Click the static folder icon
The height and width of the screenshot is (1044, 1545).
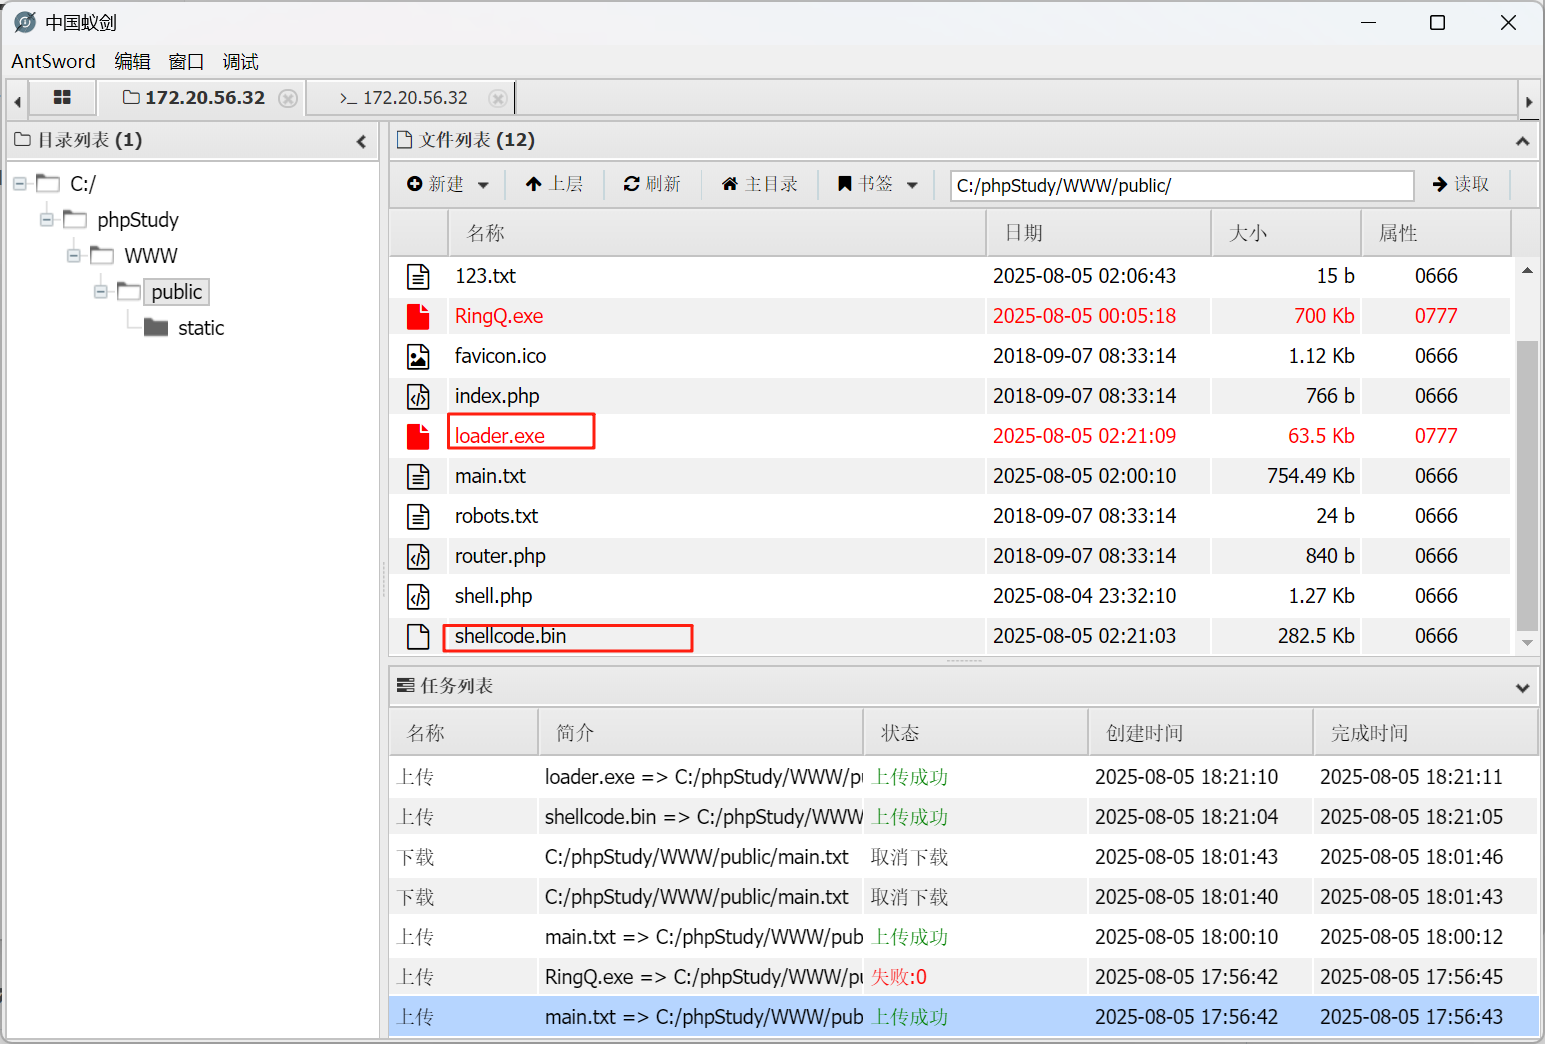point(156,327)
